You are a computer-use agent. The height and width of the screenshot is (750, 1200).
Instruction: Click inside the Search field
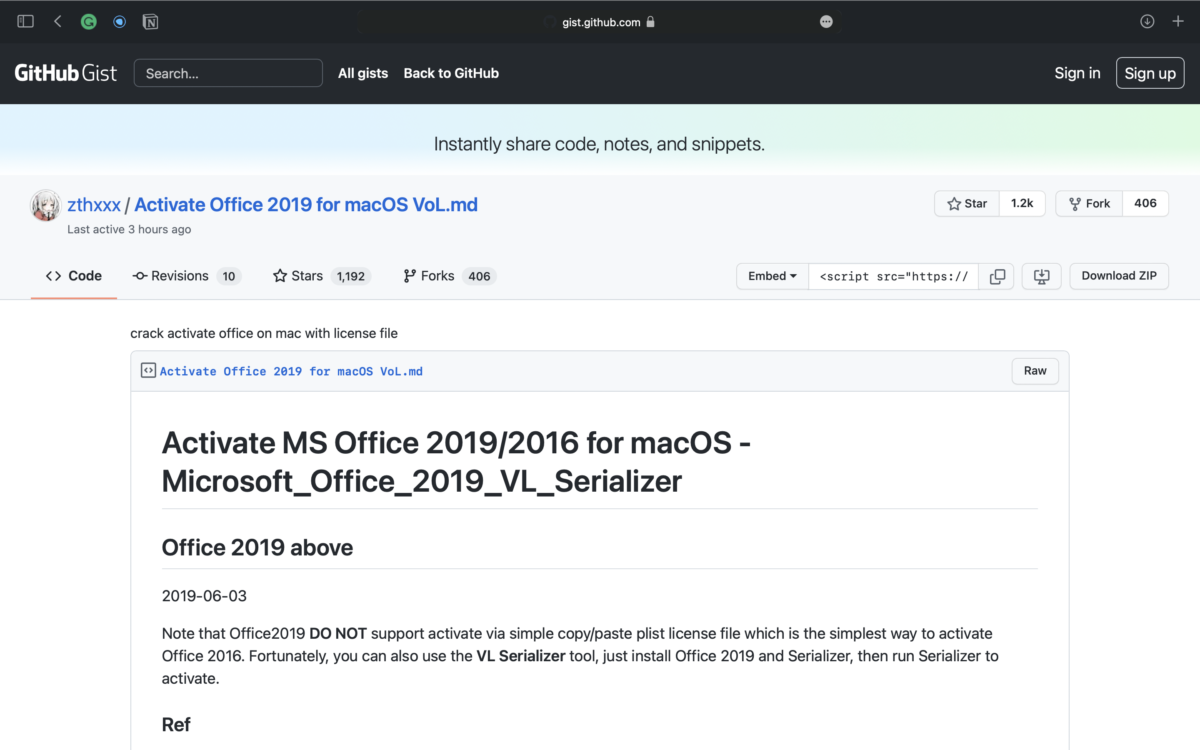(228, 73)
